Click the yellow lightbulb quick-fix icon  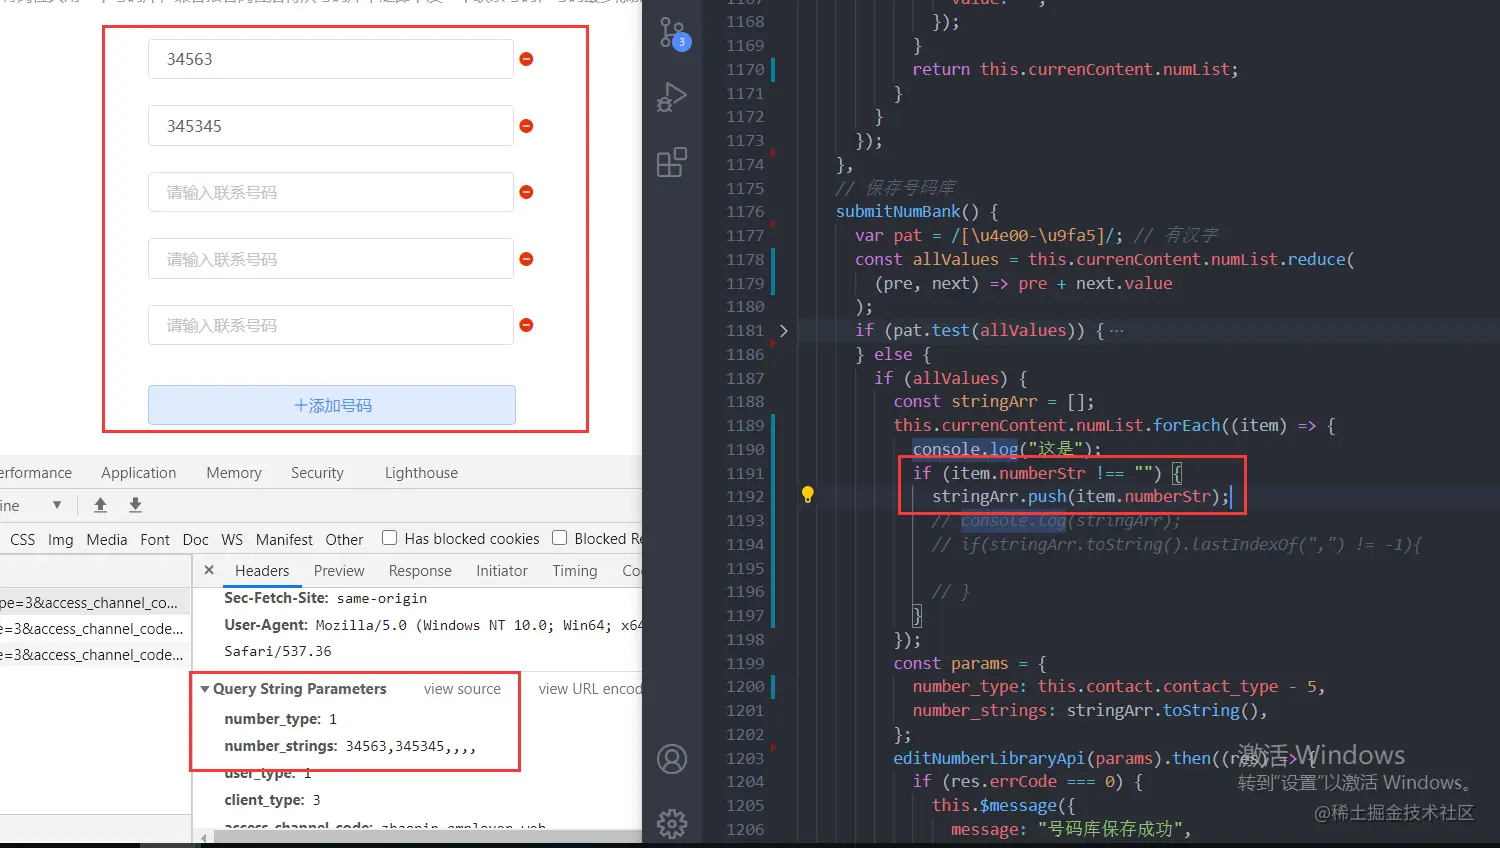(x=808, y=494)
